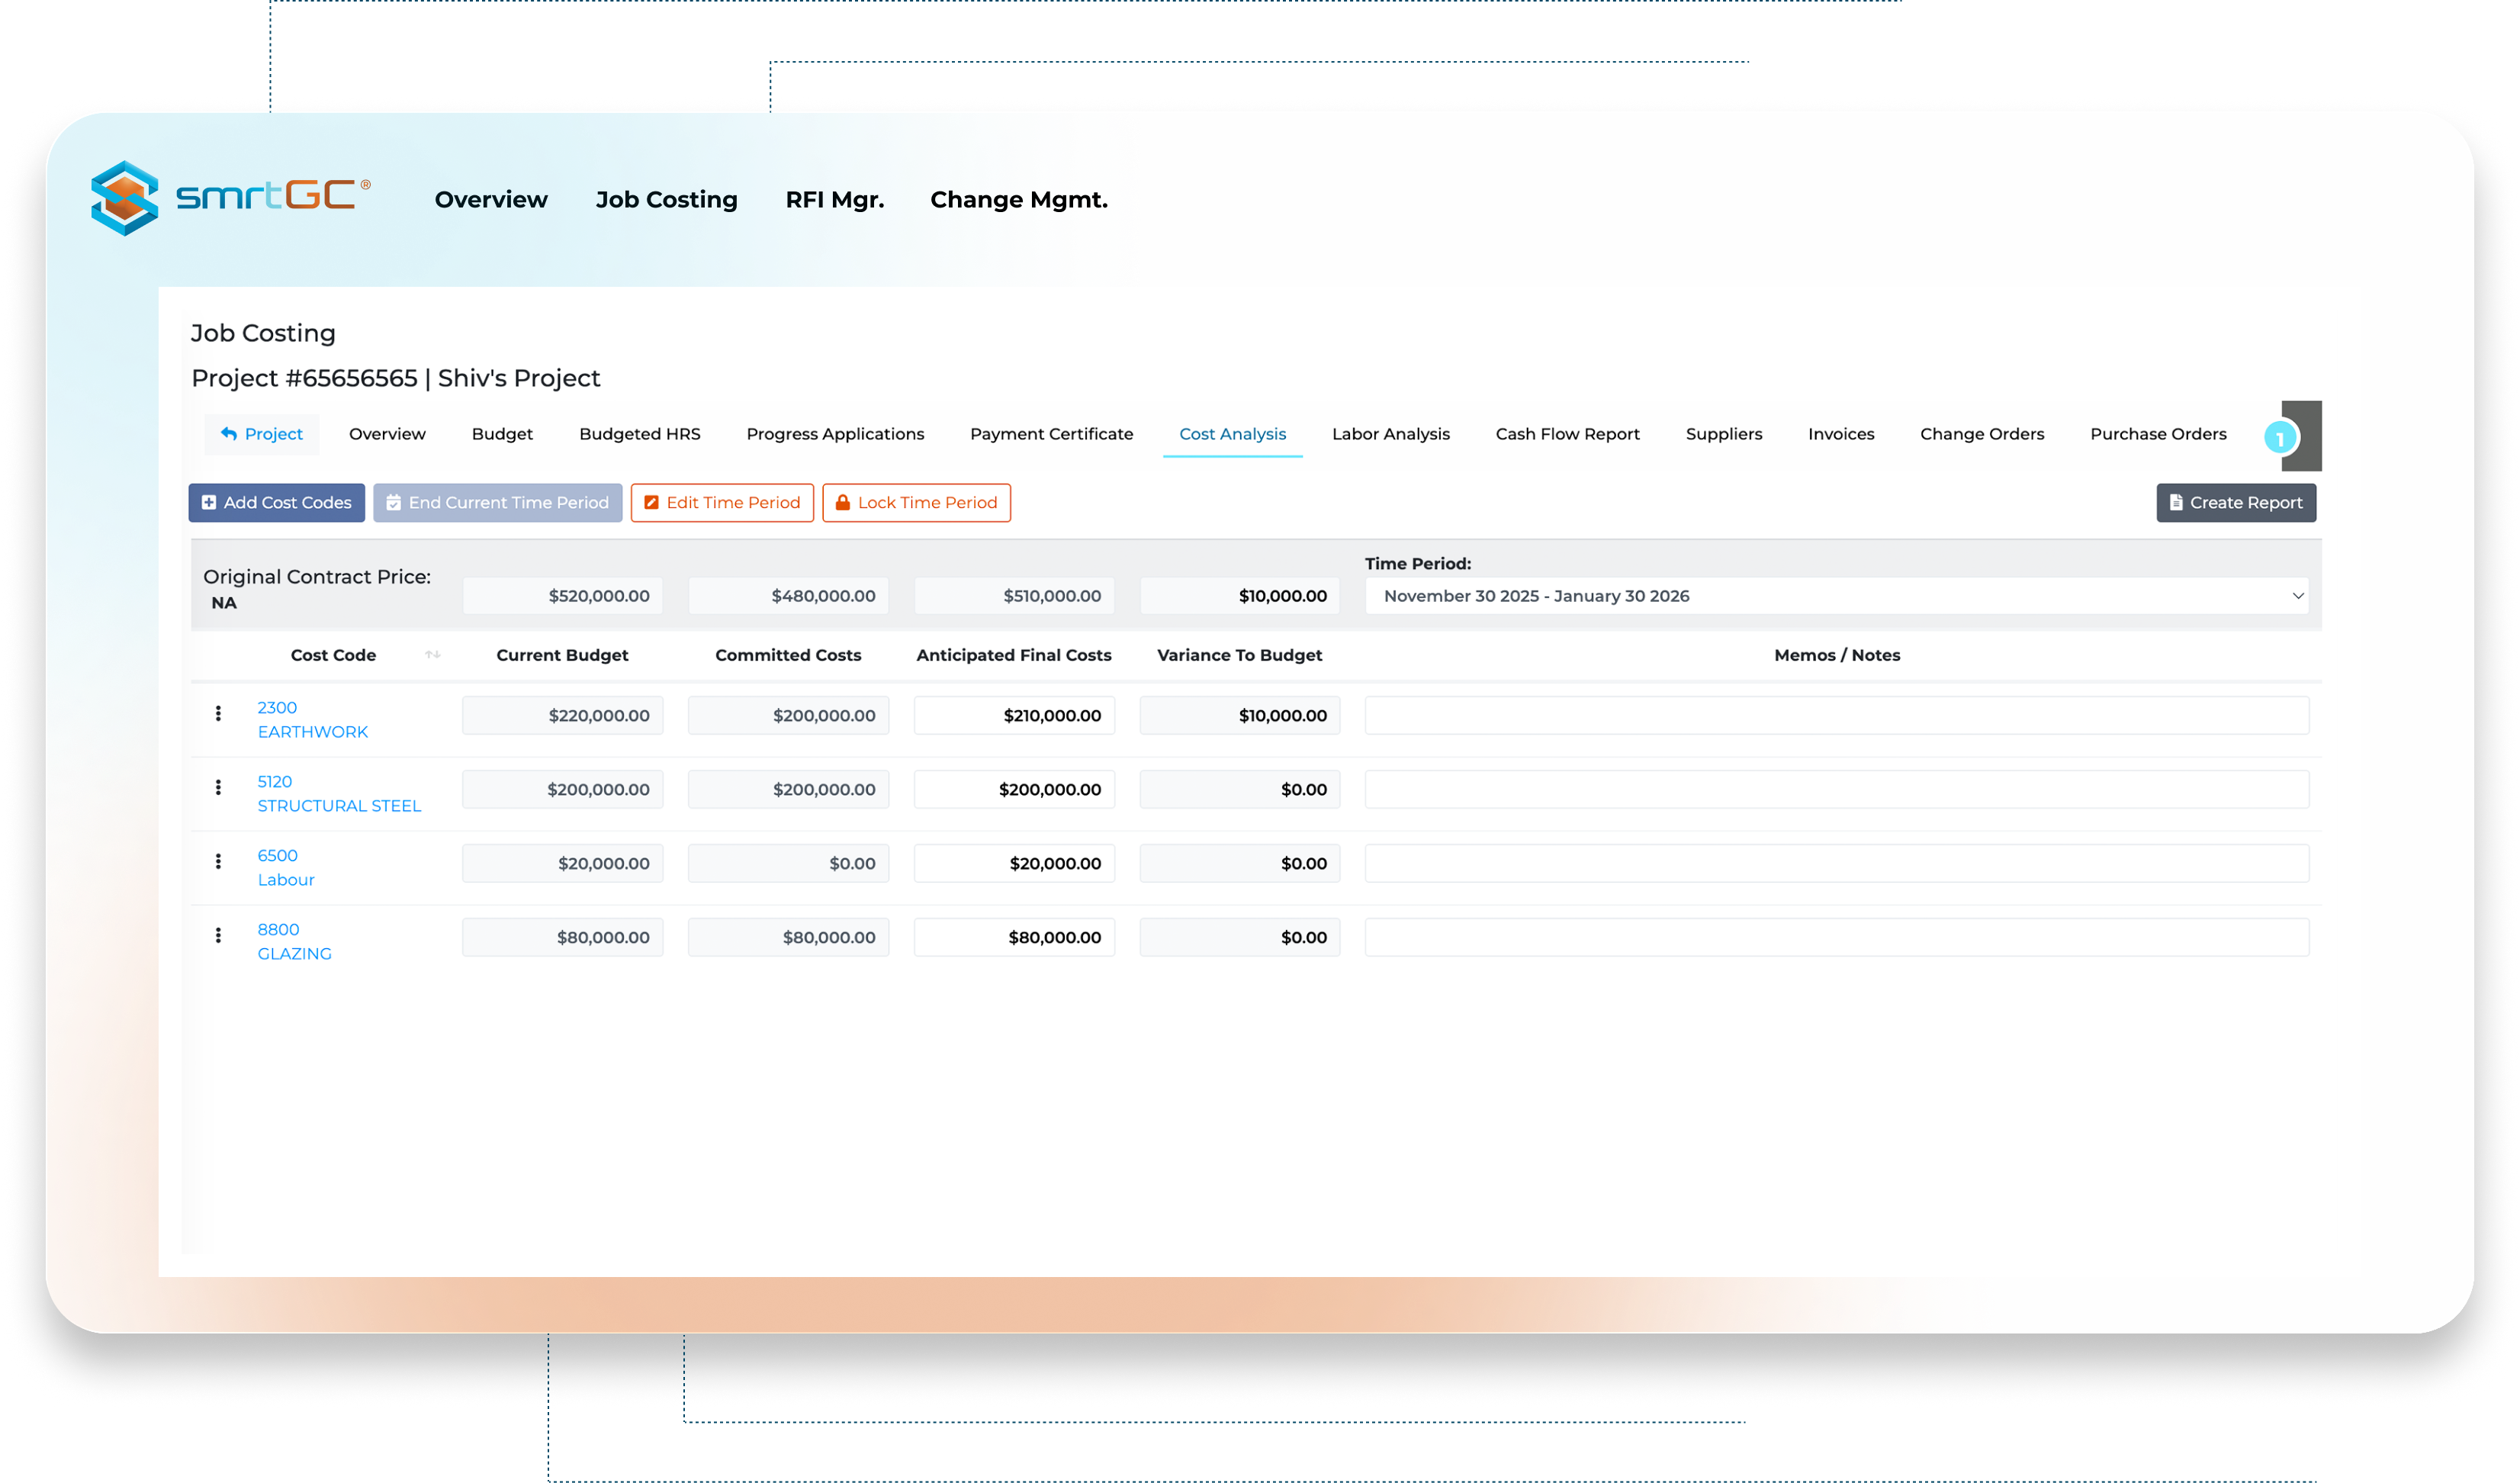Click the three-dot menu for 2300 Earthwork
Viewport: 2520px width, 1483px height.
(218, 714)
